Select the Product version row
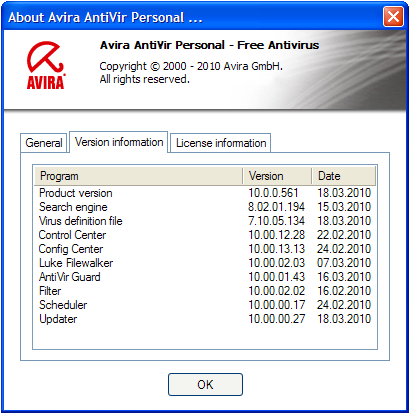The width and height of the screenshot is (410, 414). (205, 193)
